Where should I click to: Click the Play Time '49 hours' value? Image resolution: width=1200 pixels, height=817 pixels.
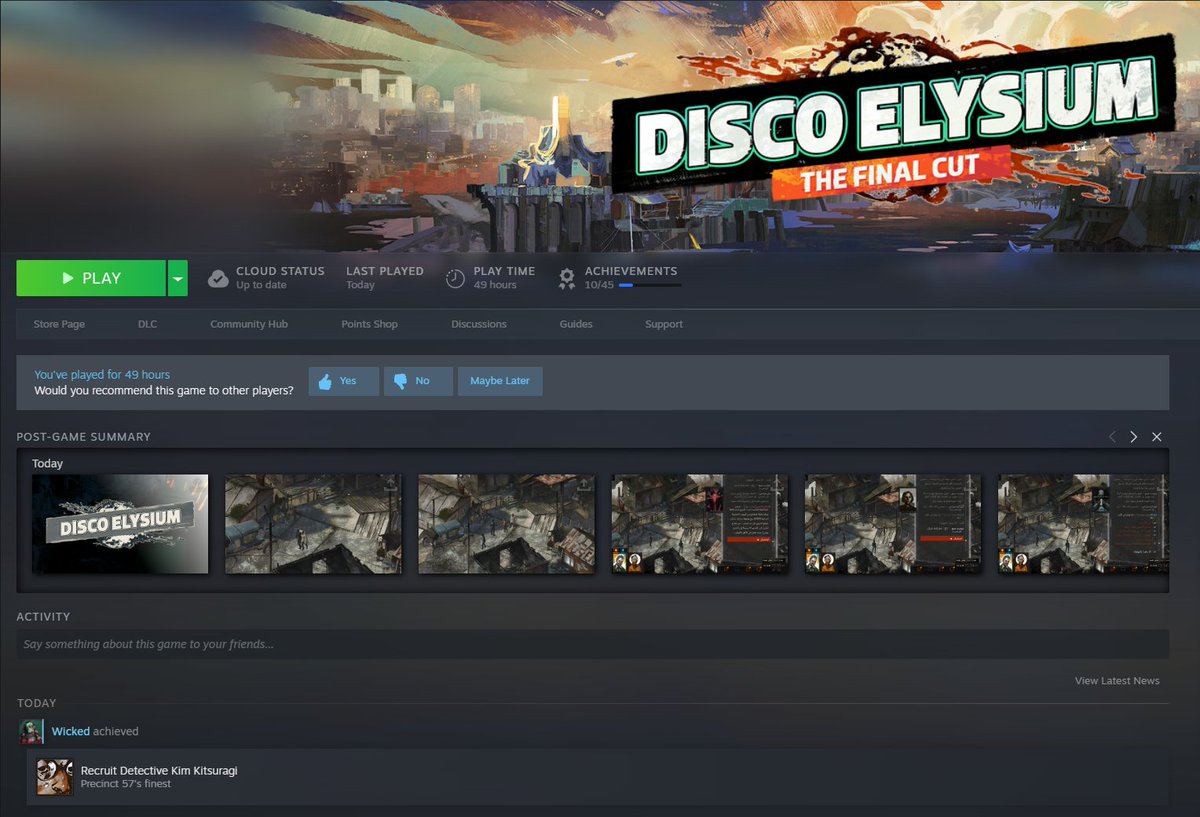[495, 285]
